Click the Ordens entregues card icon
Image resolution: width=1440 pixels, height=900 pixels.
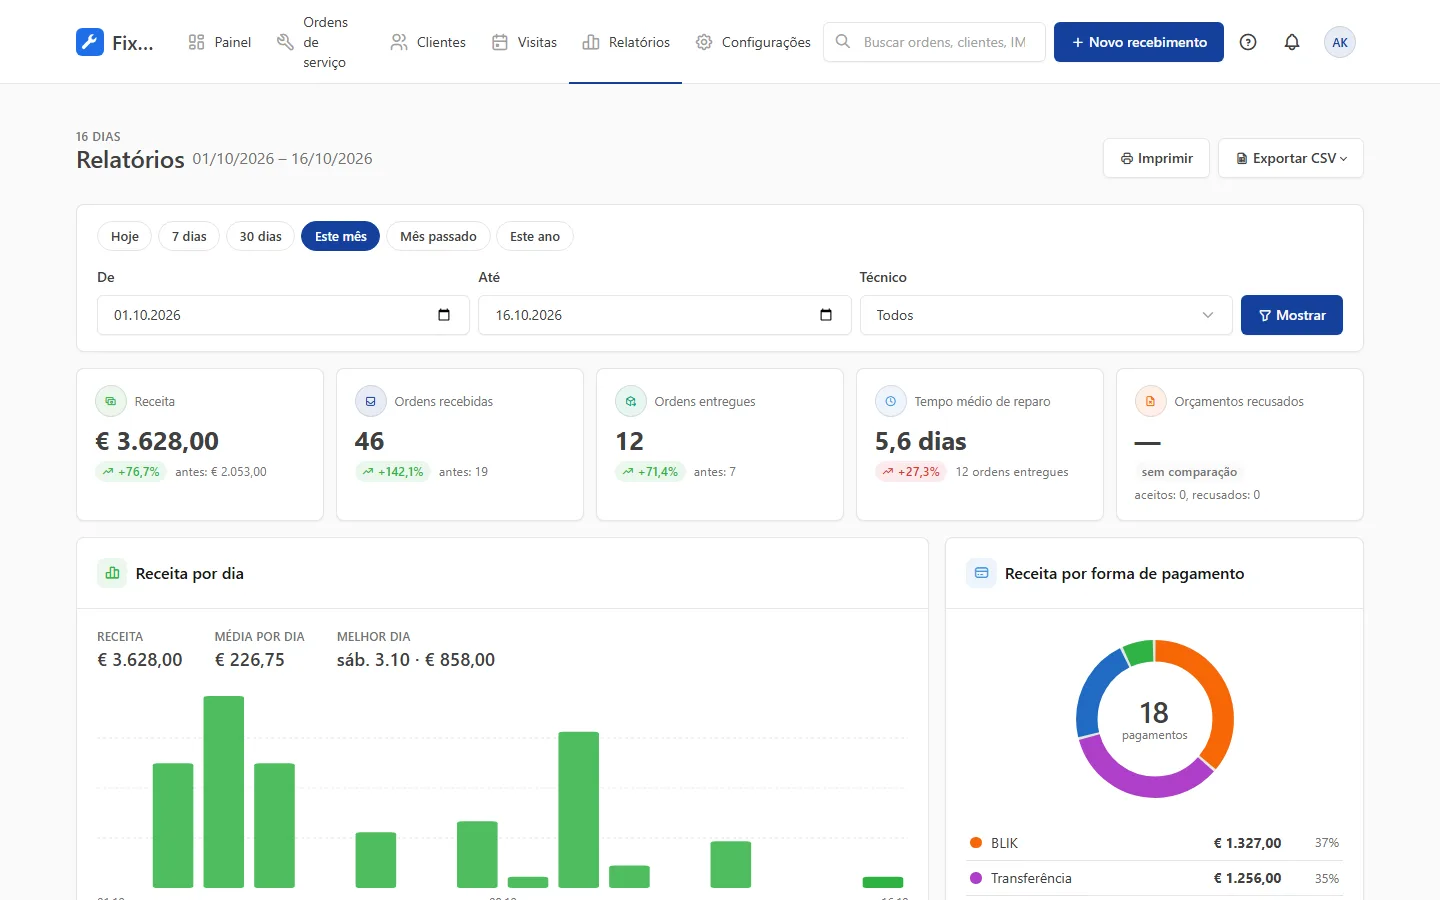[x=631, y=401]
